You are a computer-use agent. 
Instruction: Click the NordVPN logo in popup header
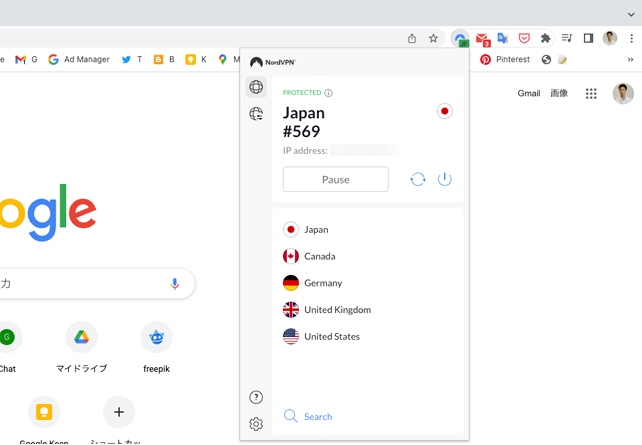(x=273, y=62)
